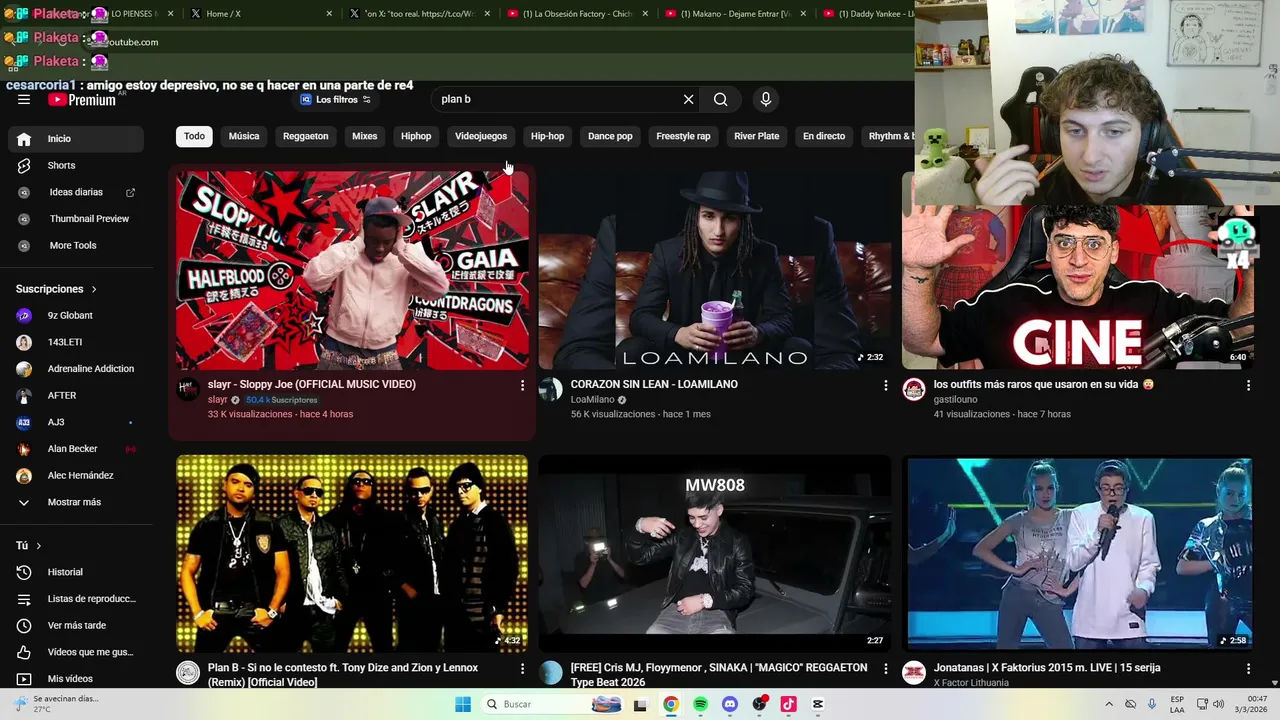Play the Plan B band video thumbnail
The width and height of the screenshot is (1280, 720).
click(352, 553)
